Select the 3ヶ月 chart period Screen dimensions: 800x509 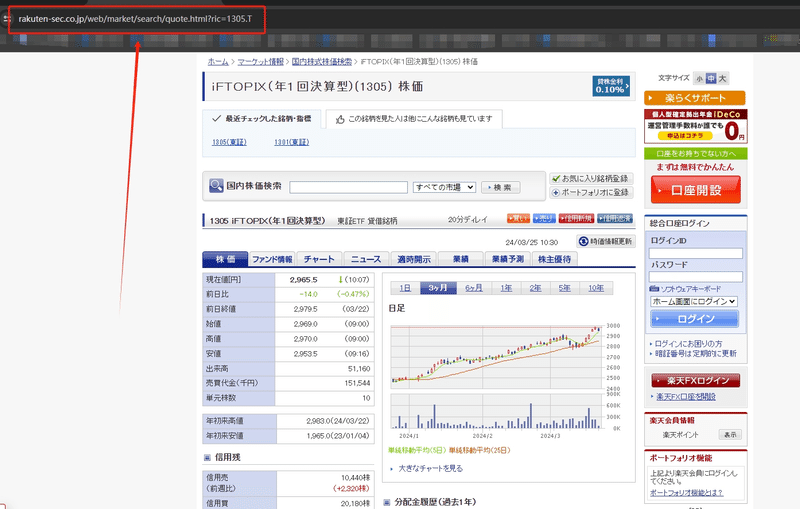(438, 288)
